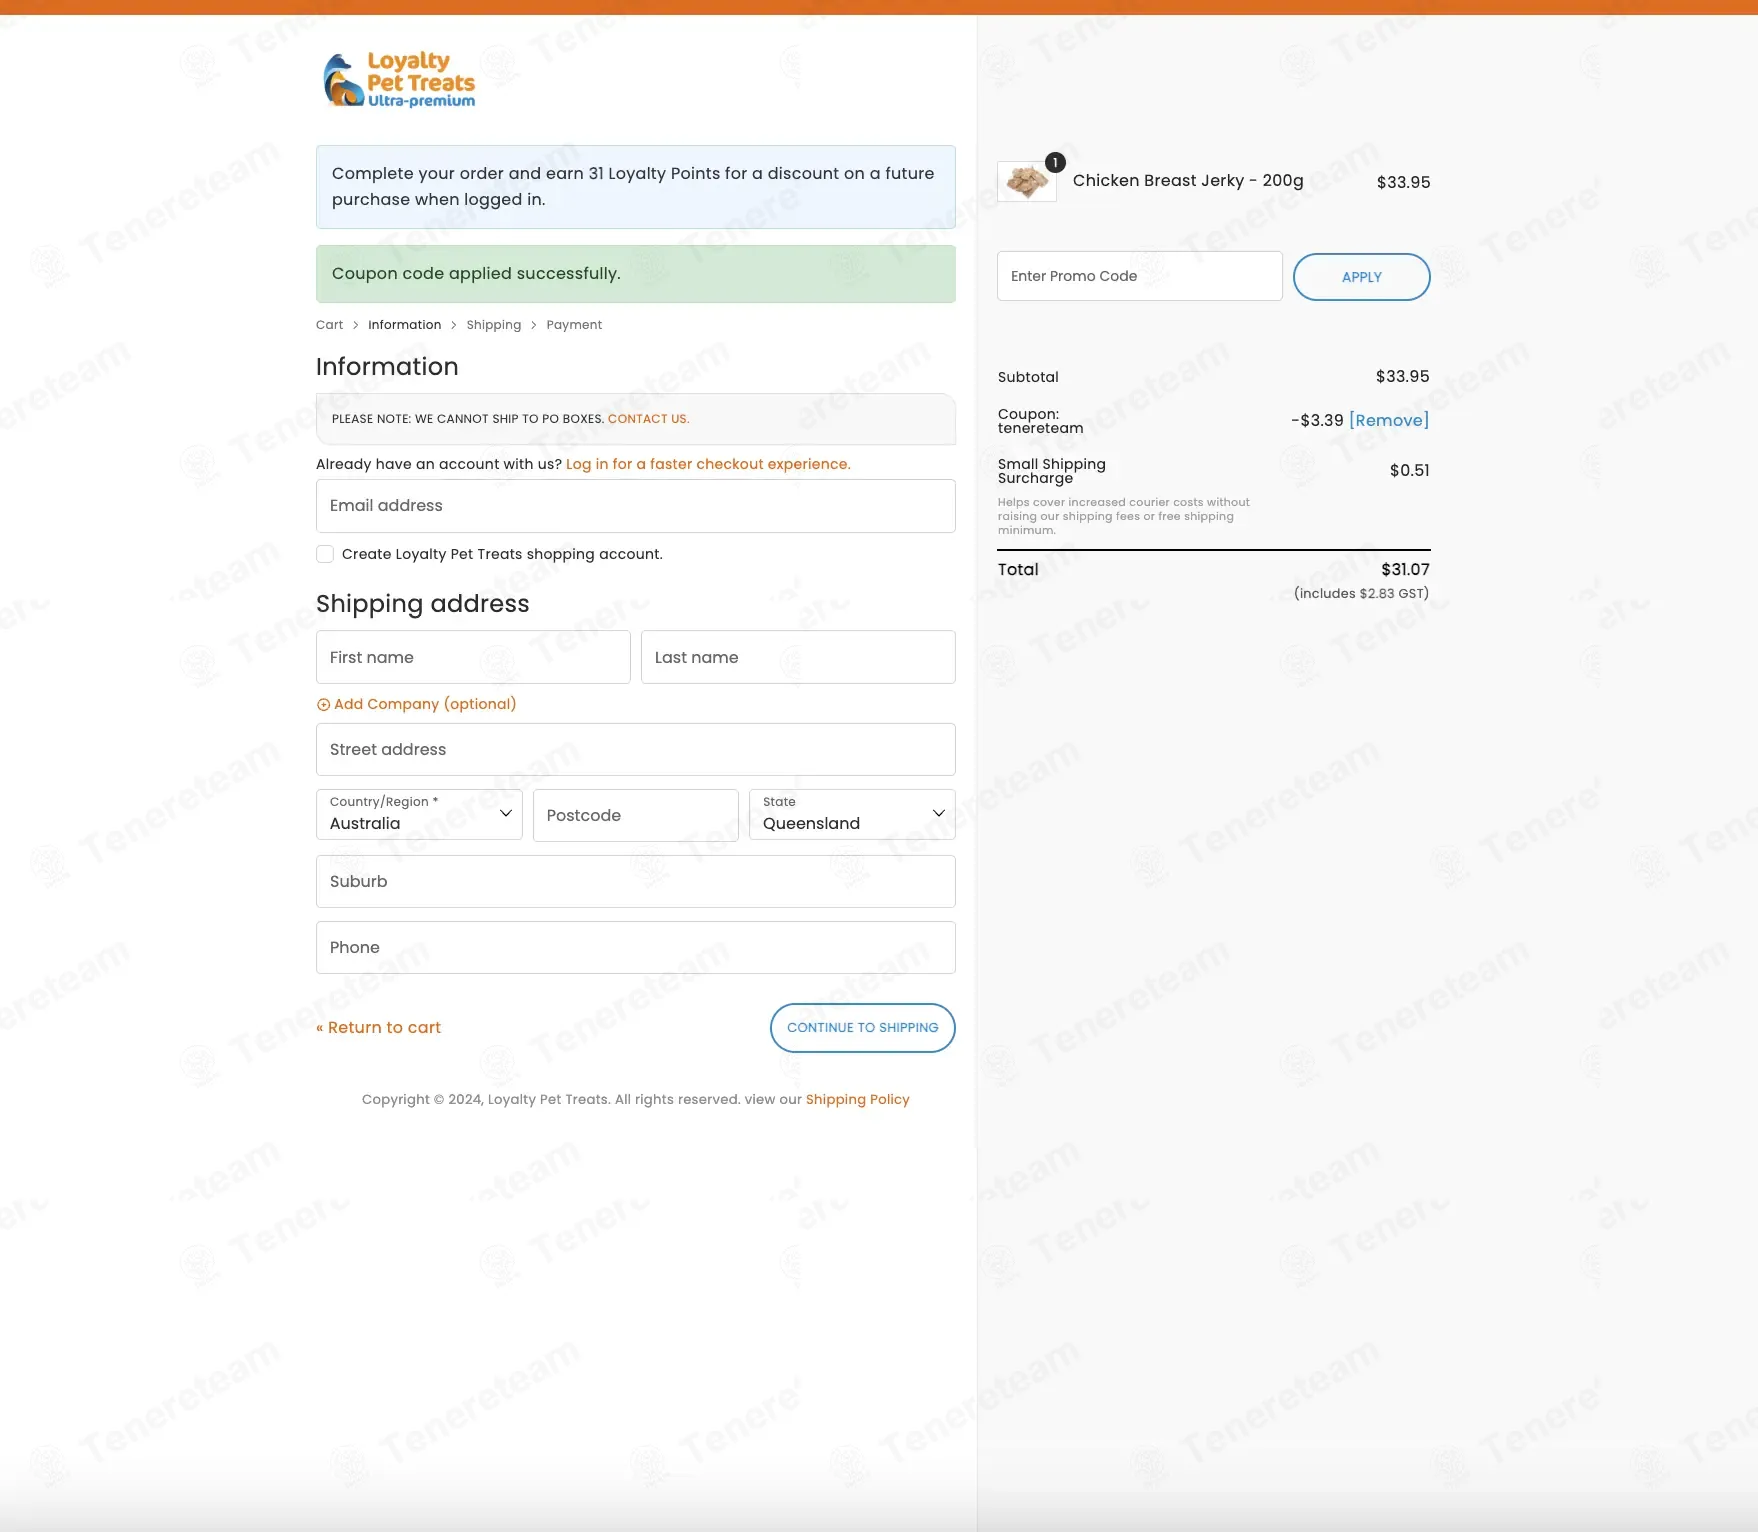
Task: Select the Shipping breadcrumb step
Action: click(x=494, y=325)
